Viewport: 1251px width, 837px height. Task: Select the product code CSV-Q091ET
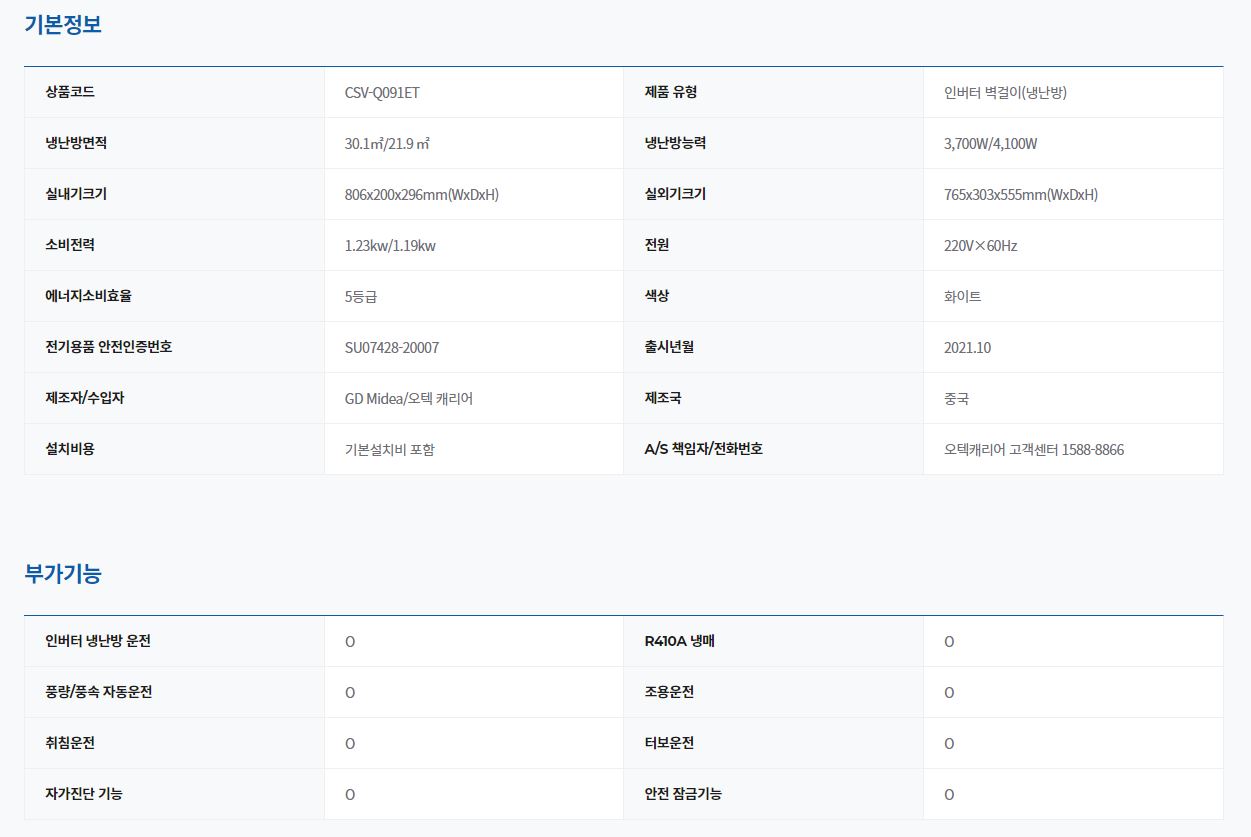(x=382, y=93)
